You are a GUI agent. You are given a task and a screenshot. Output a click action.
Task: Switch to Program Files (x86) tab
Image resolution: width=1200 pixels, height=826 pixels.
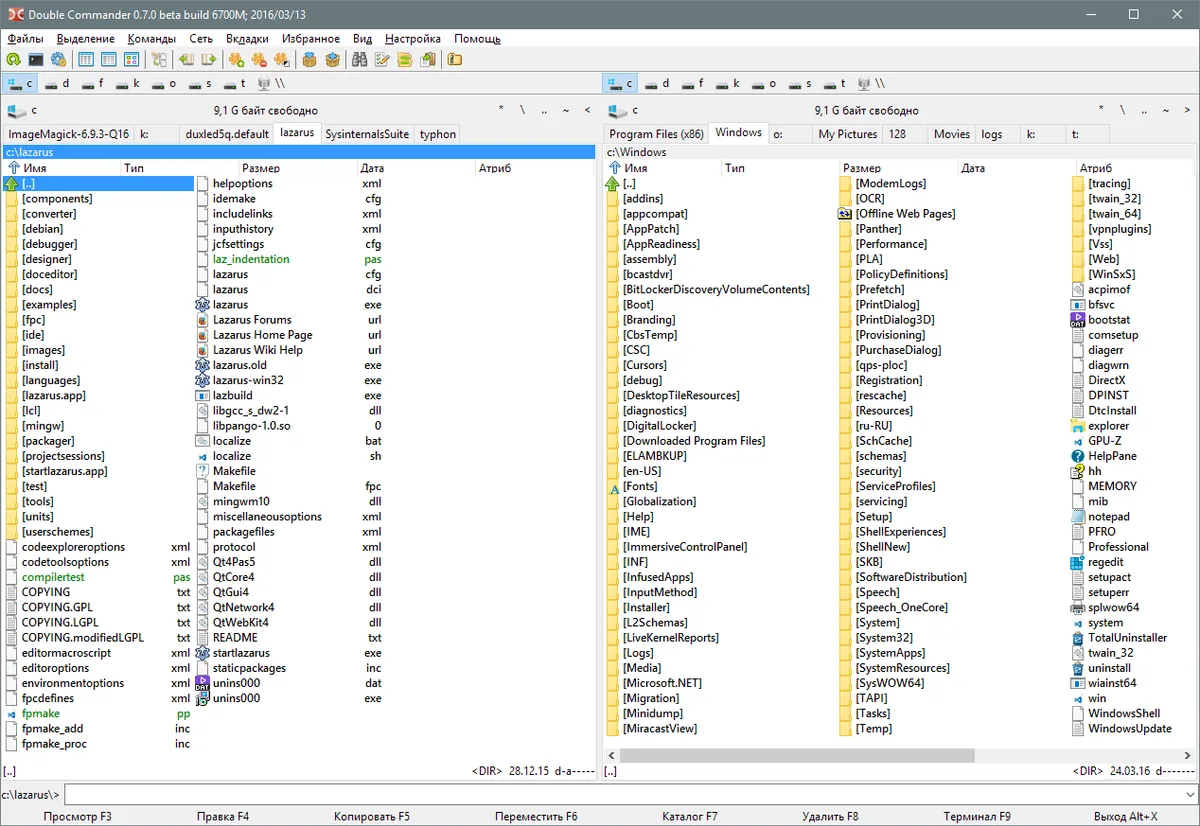[x=656, y=134]
